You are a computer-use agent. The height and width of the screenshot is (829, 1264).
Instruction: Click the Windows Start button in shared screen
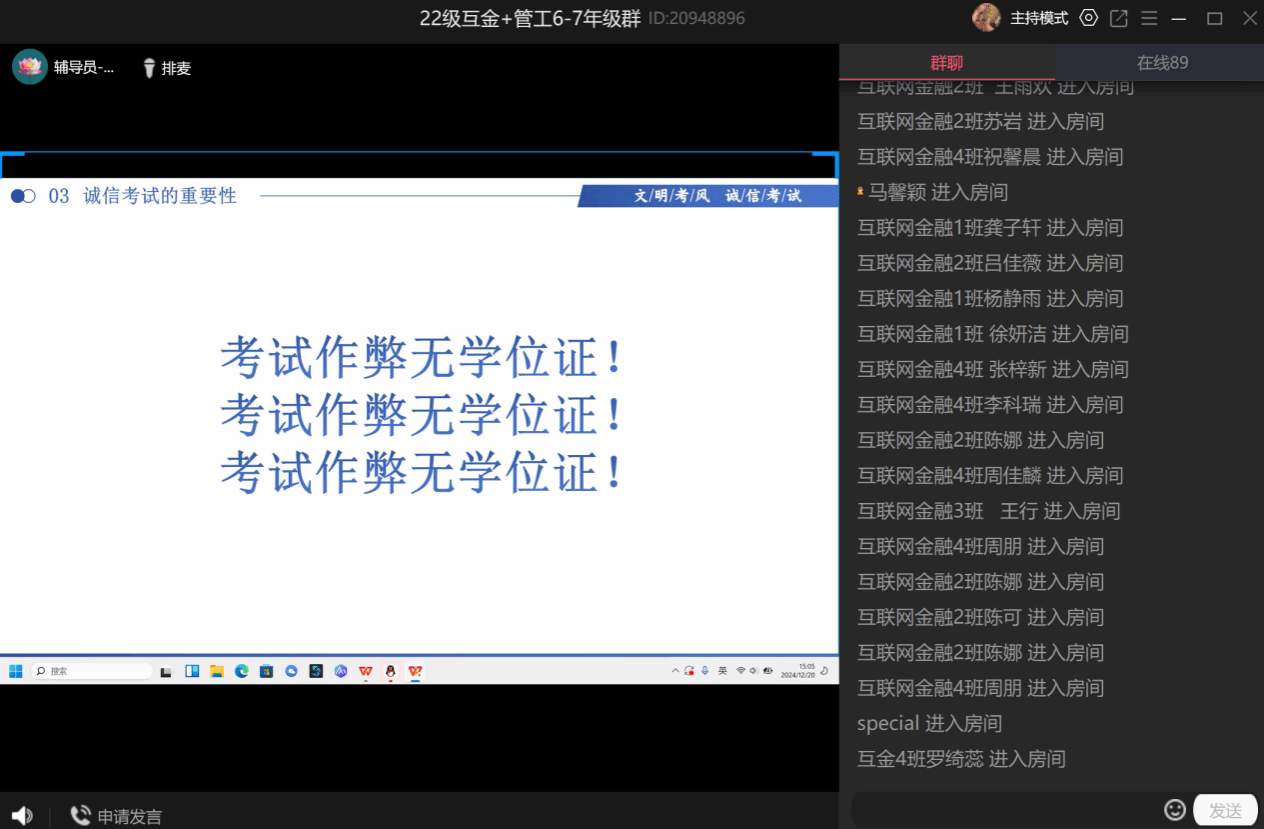pyautogui.click(x=16, y=671)
